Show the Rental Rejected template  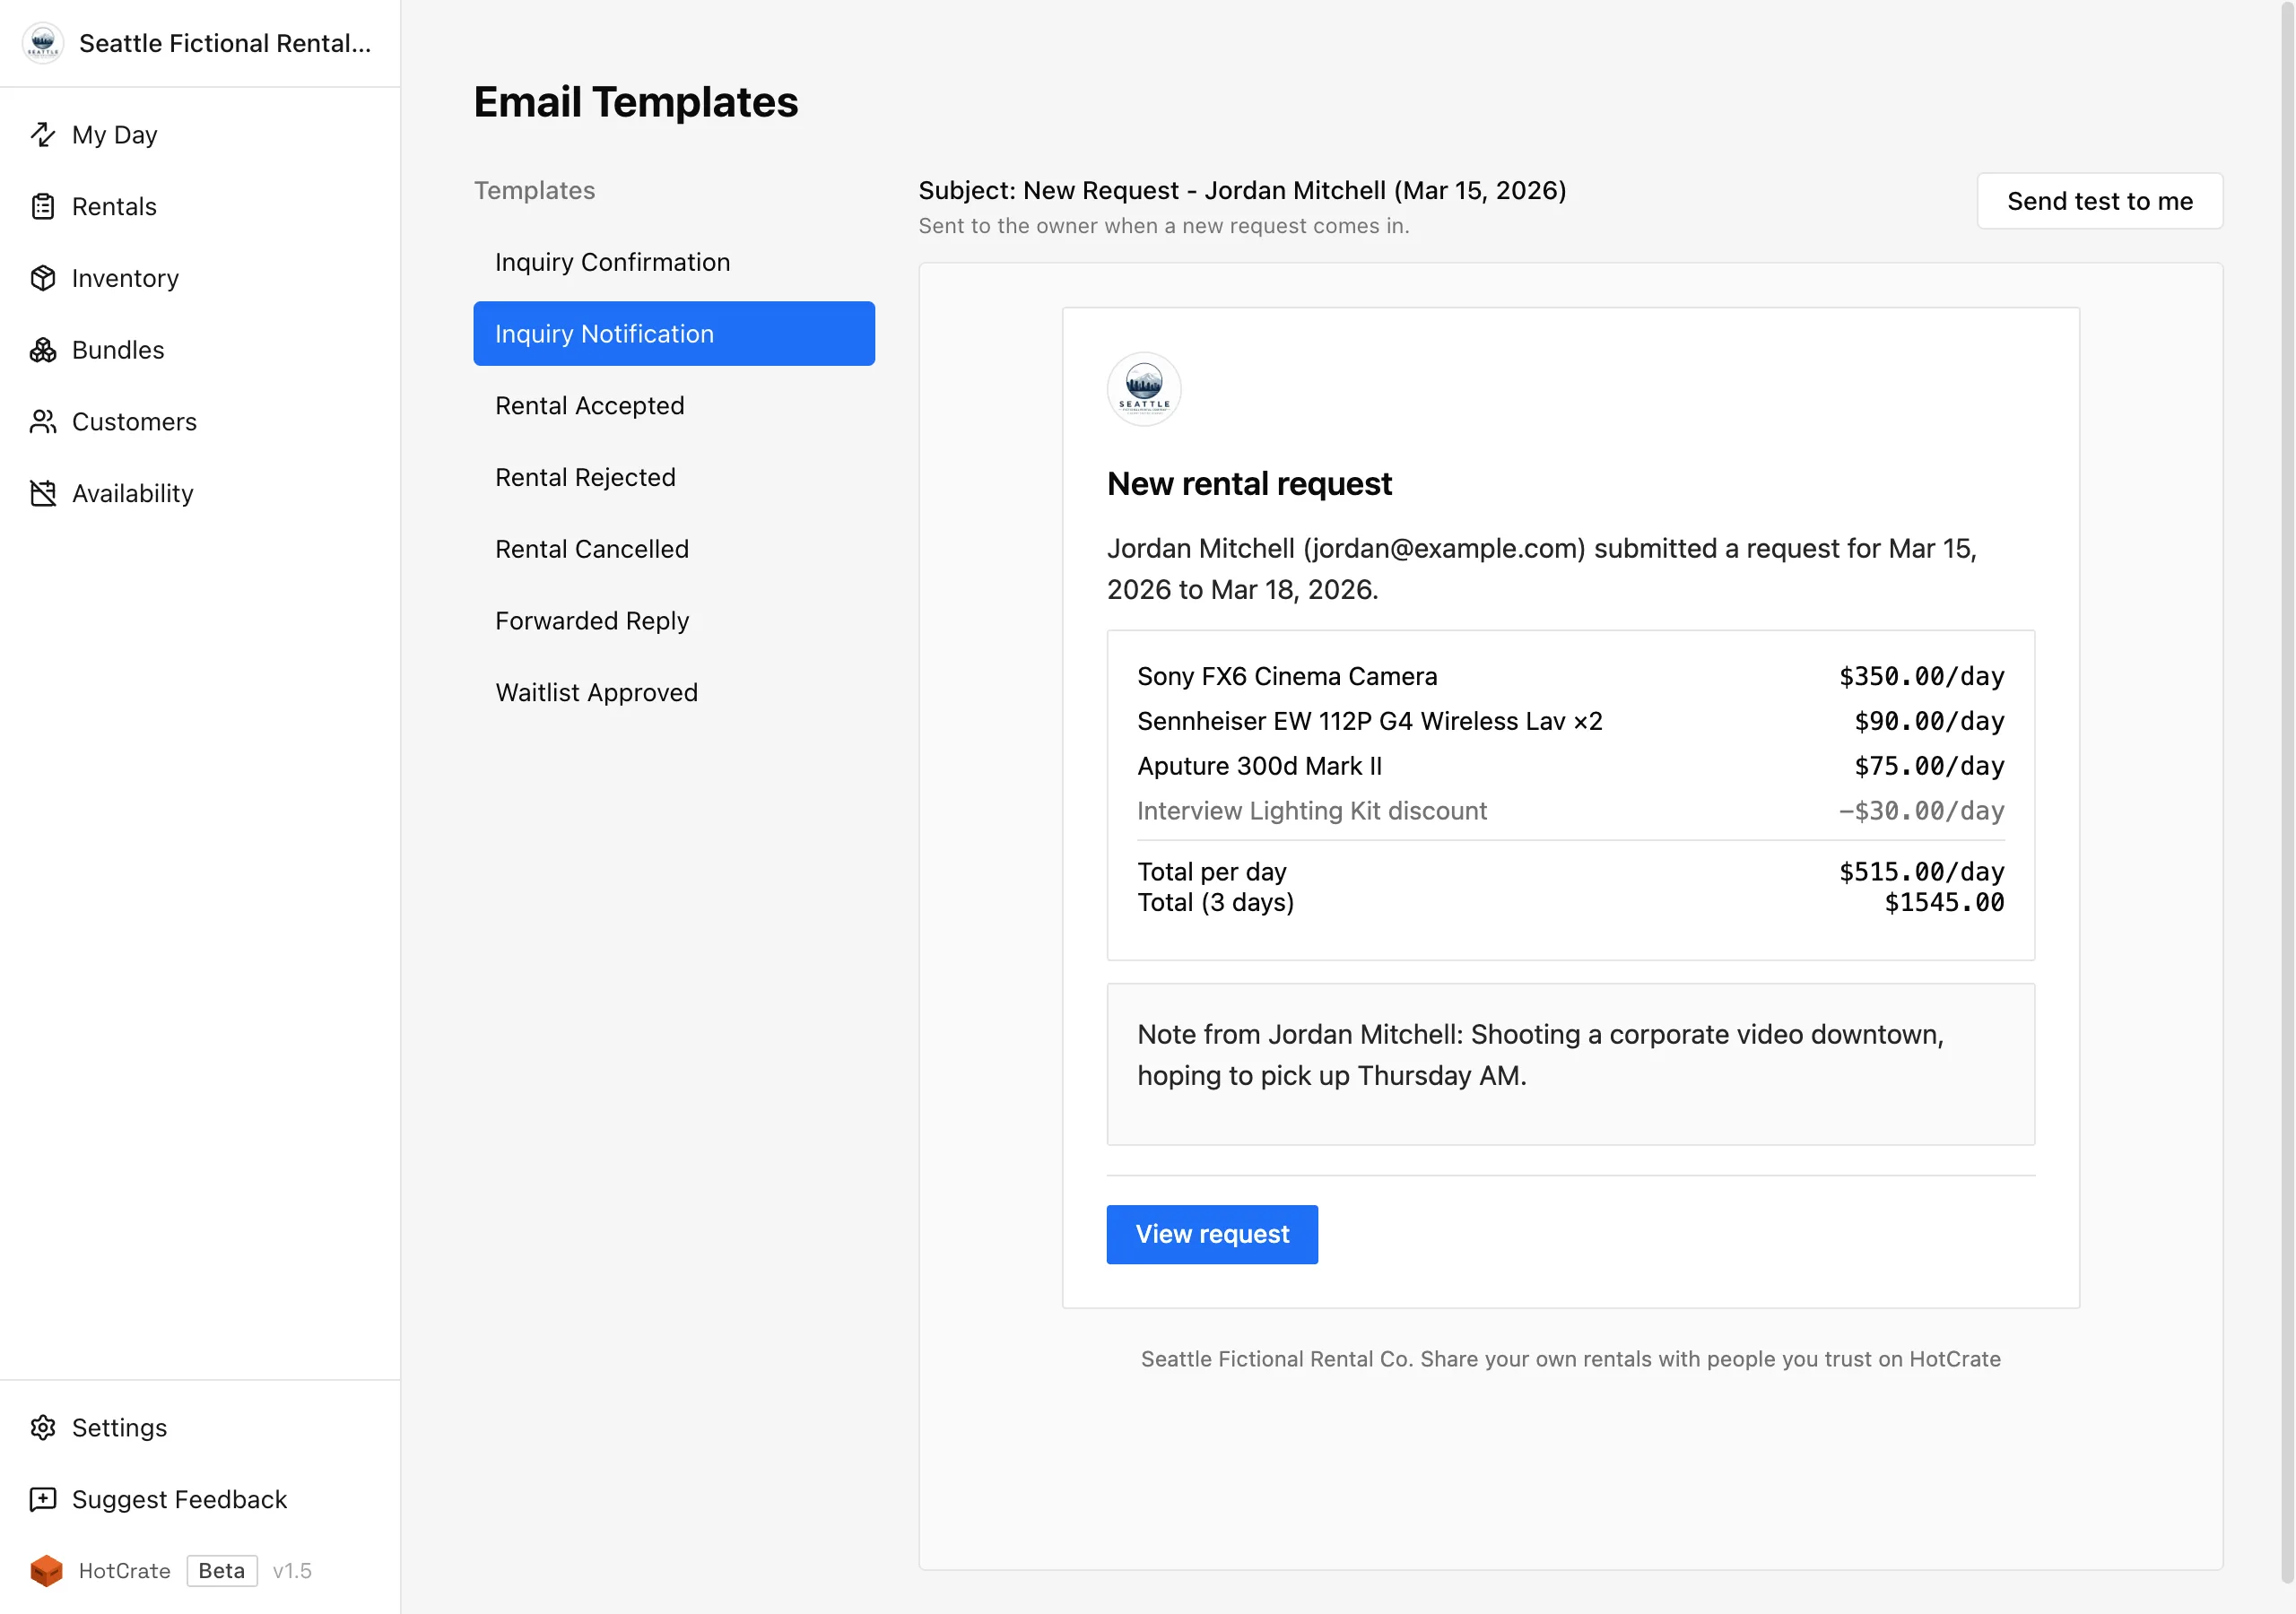674,477
